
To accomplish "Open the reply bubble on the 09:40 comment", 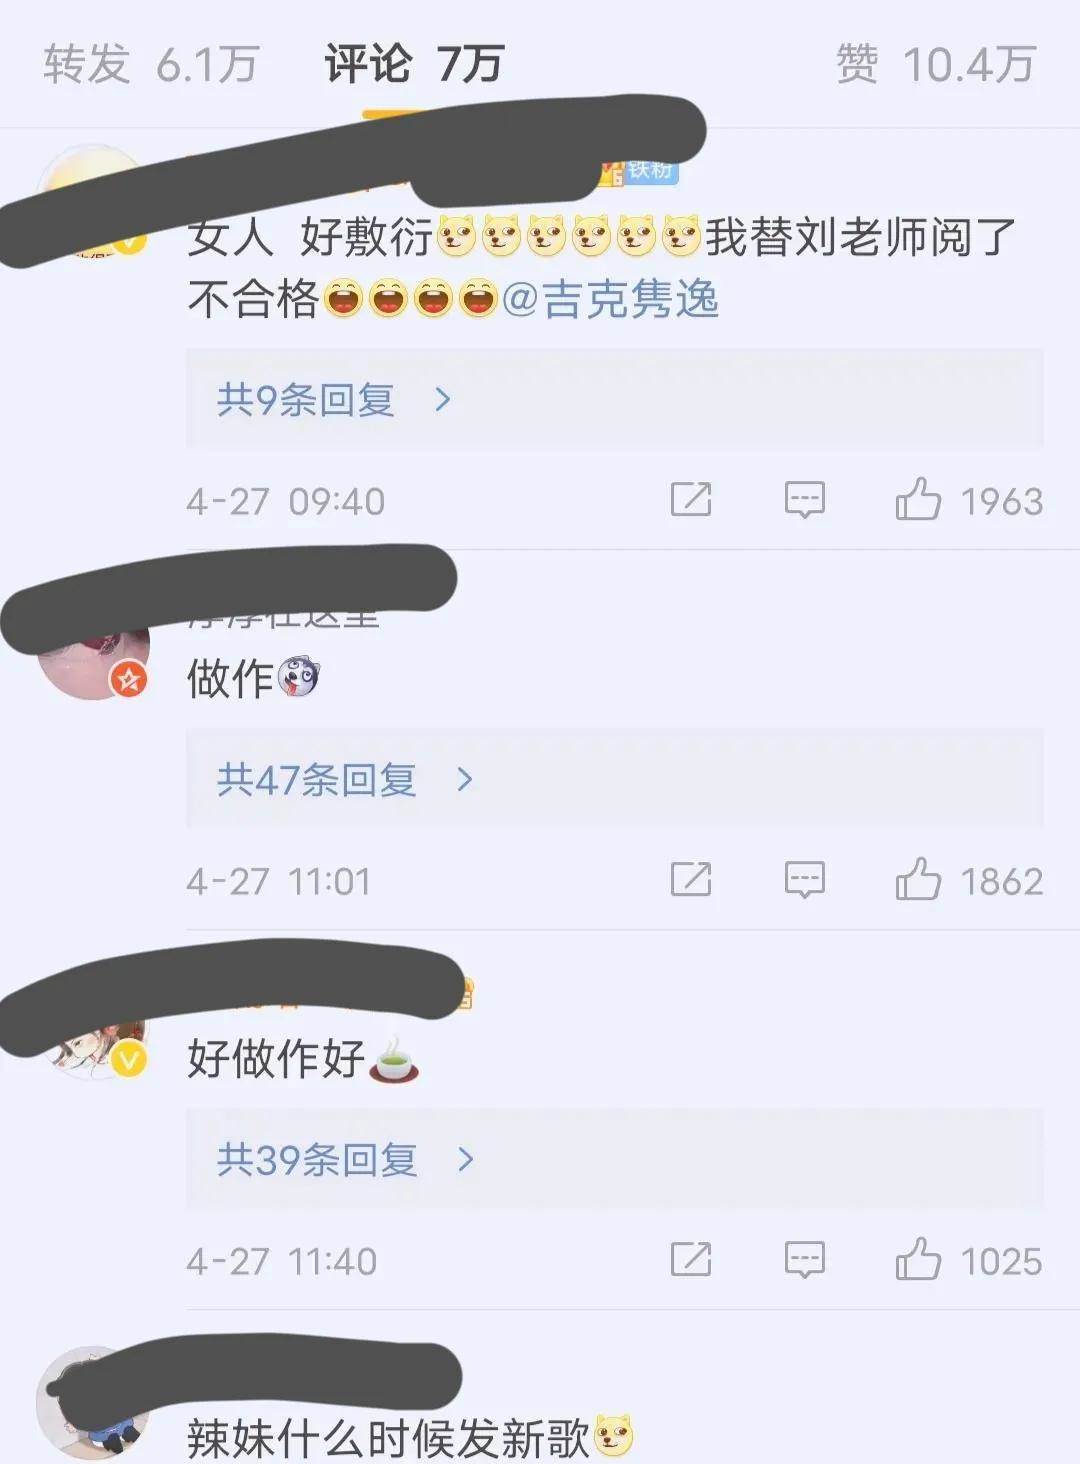I will click(805, 500).
